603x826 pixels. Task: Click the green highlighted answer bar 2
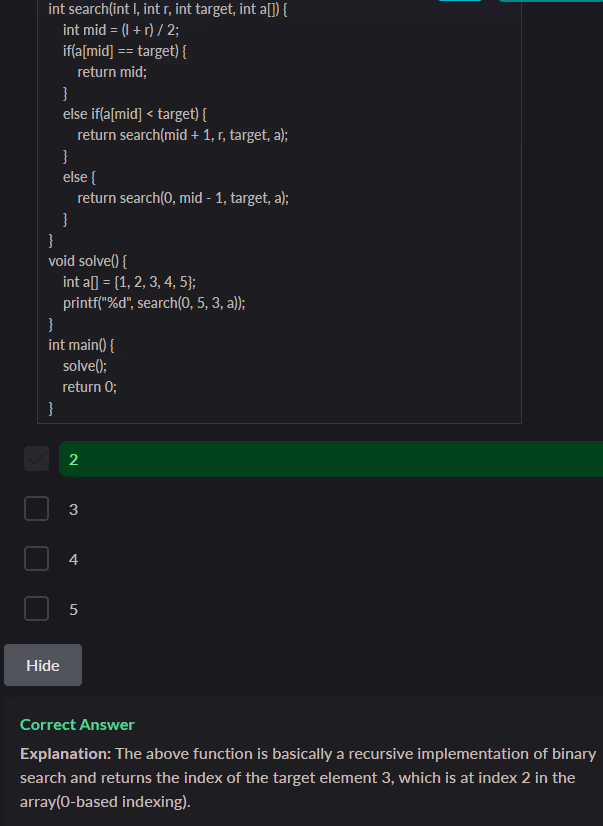tap(330, 459)
